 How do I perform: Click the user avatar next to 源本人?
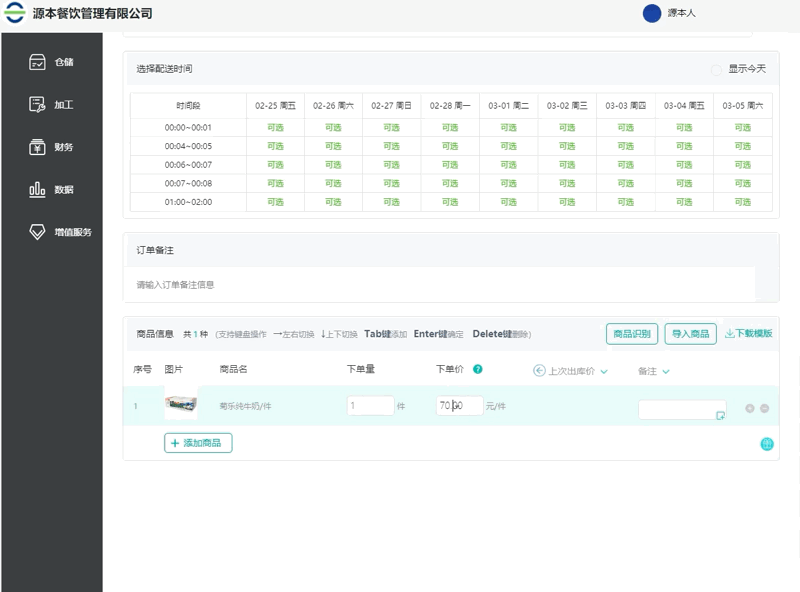[x=652, y=13]
